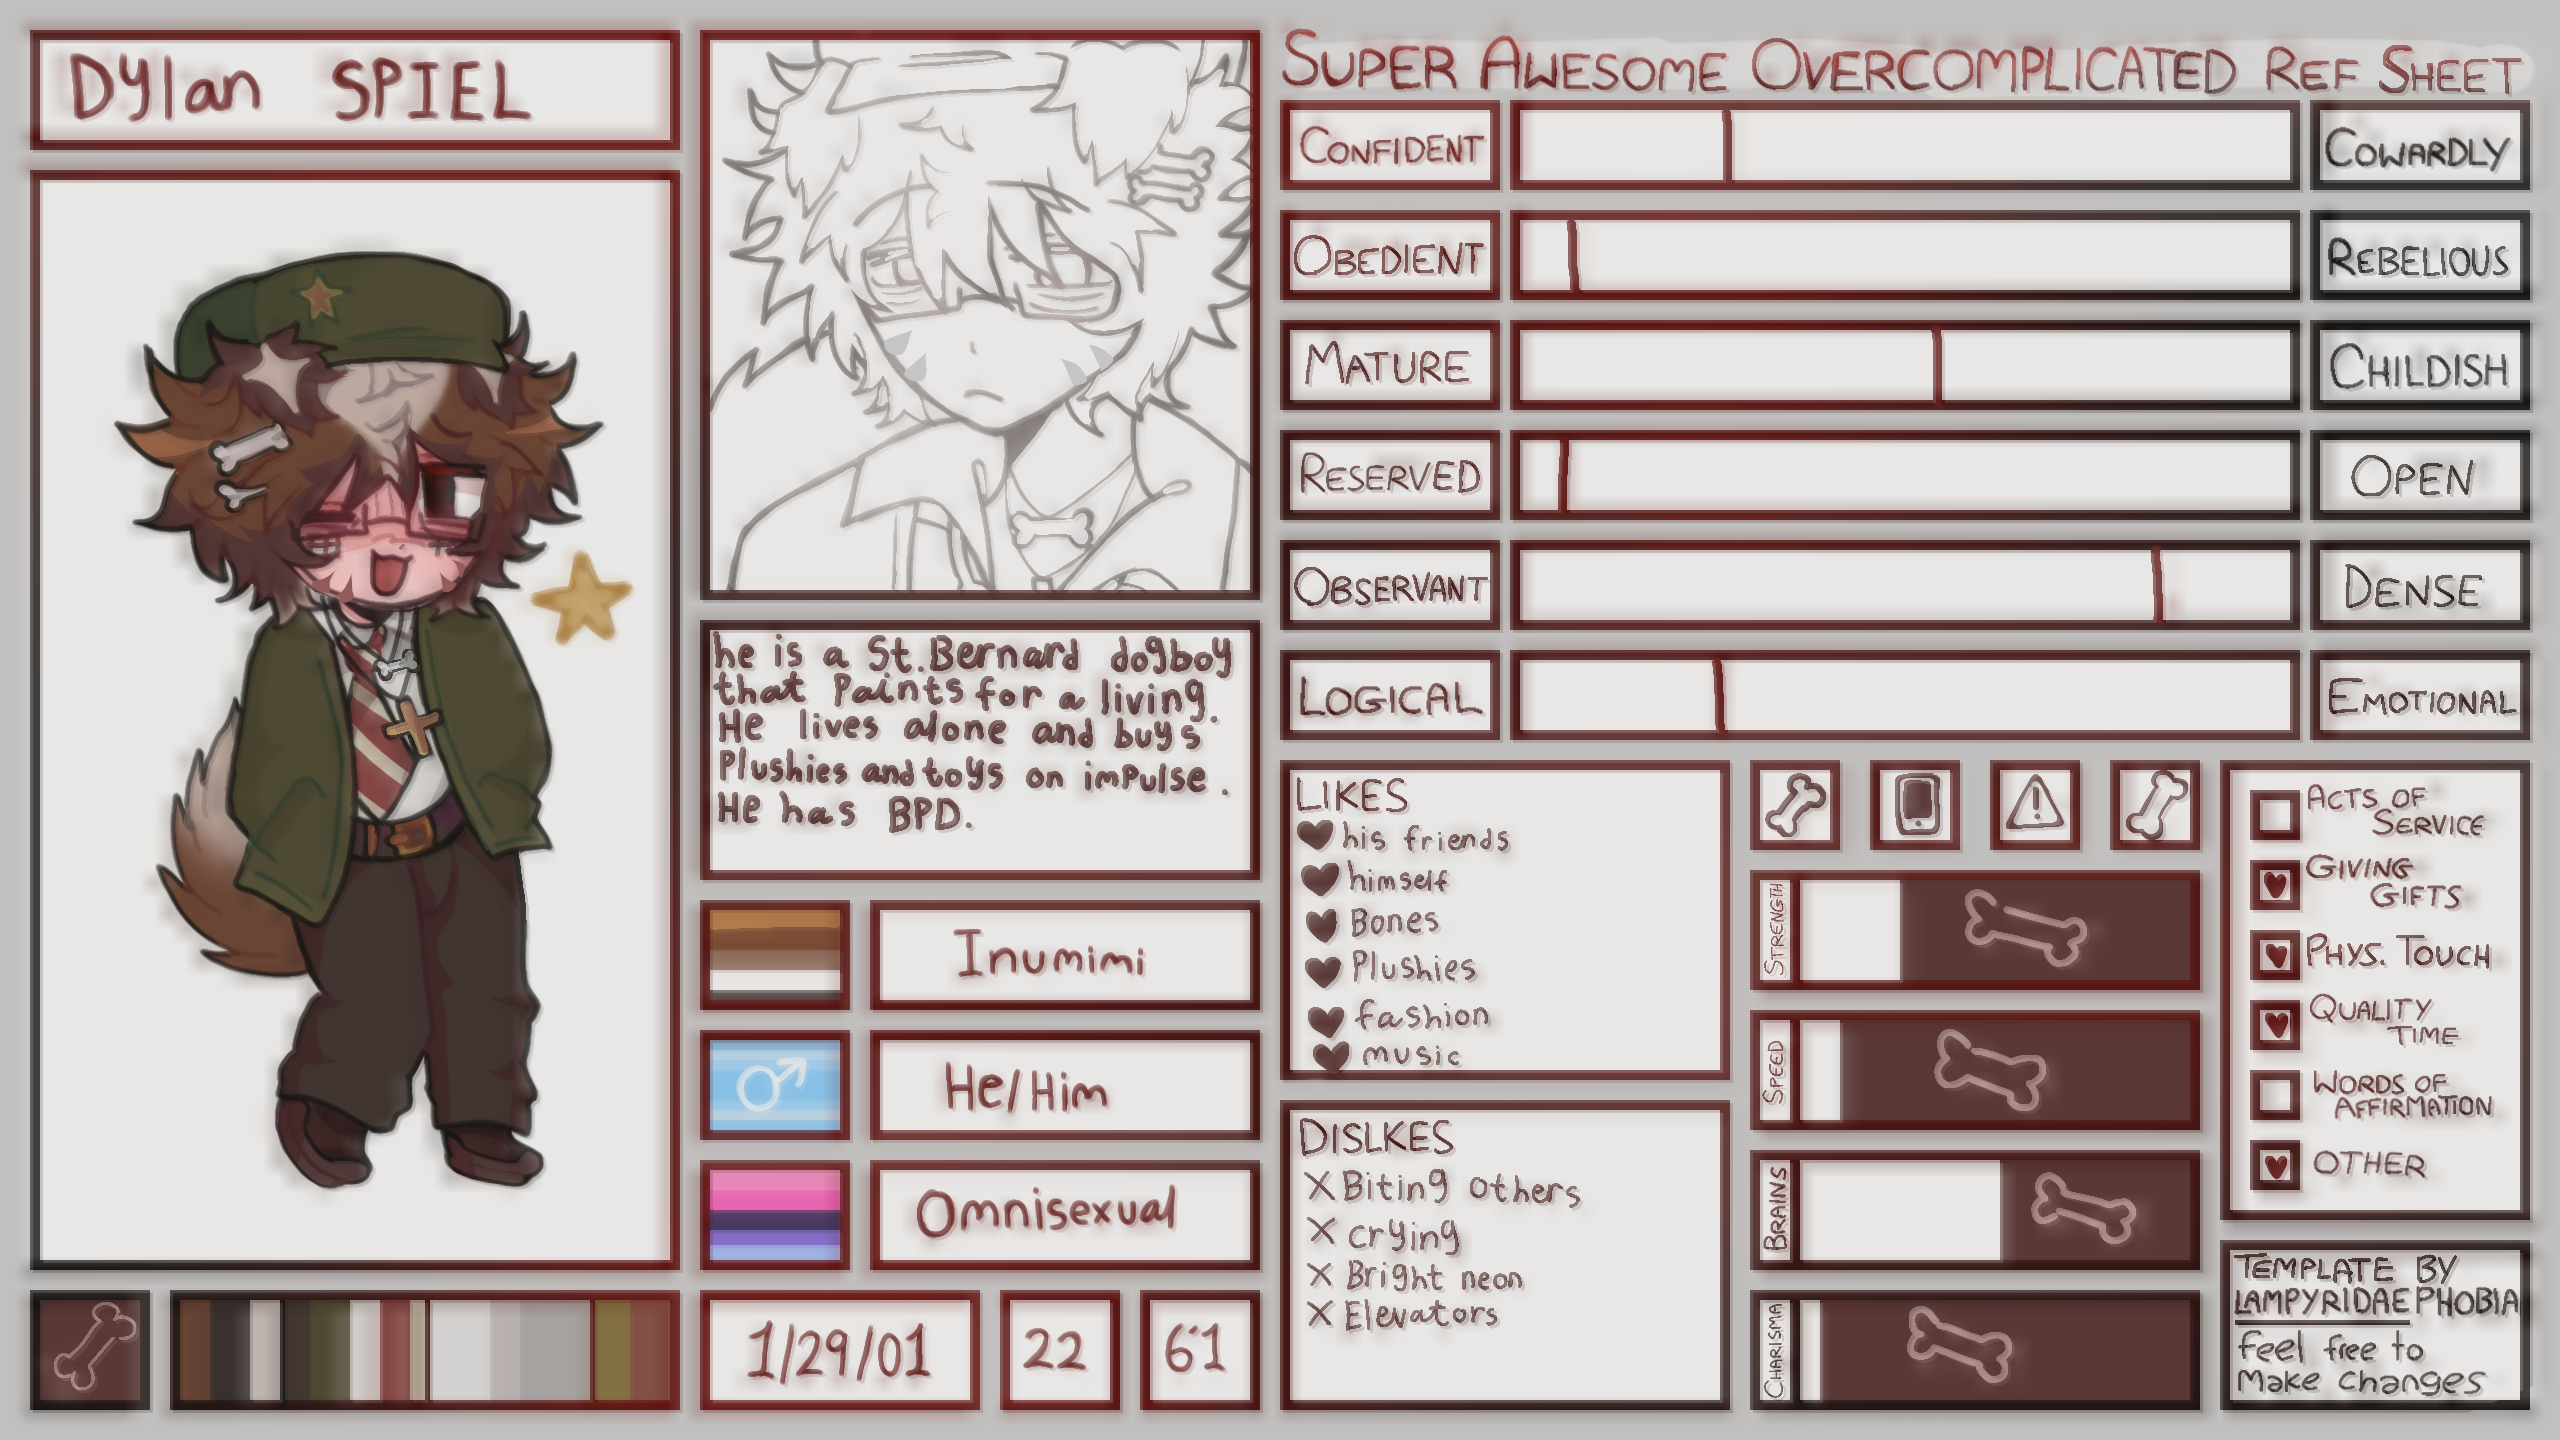
Task: Click the bone icon in Brains bar
Action: coord(2083,1209)
